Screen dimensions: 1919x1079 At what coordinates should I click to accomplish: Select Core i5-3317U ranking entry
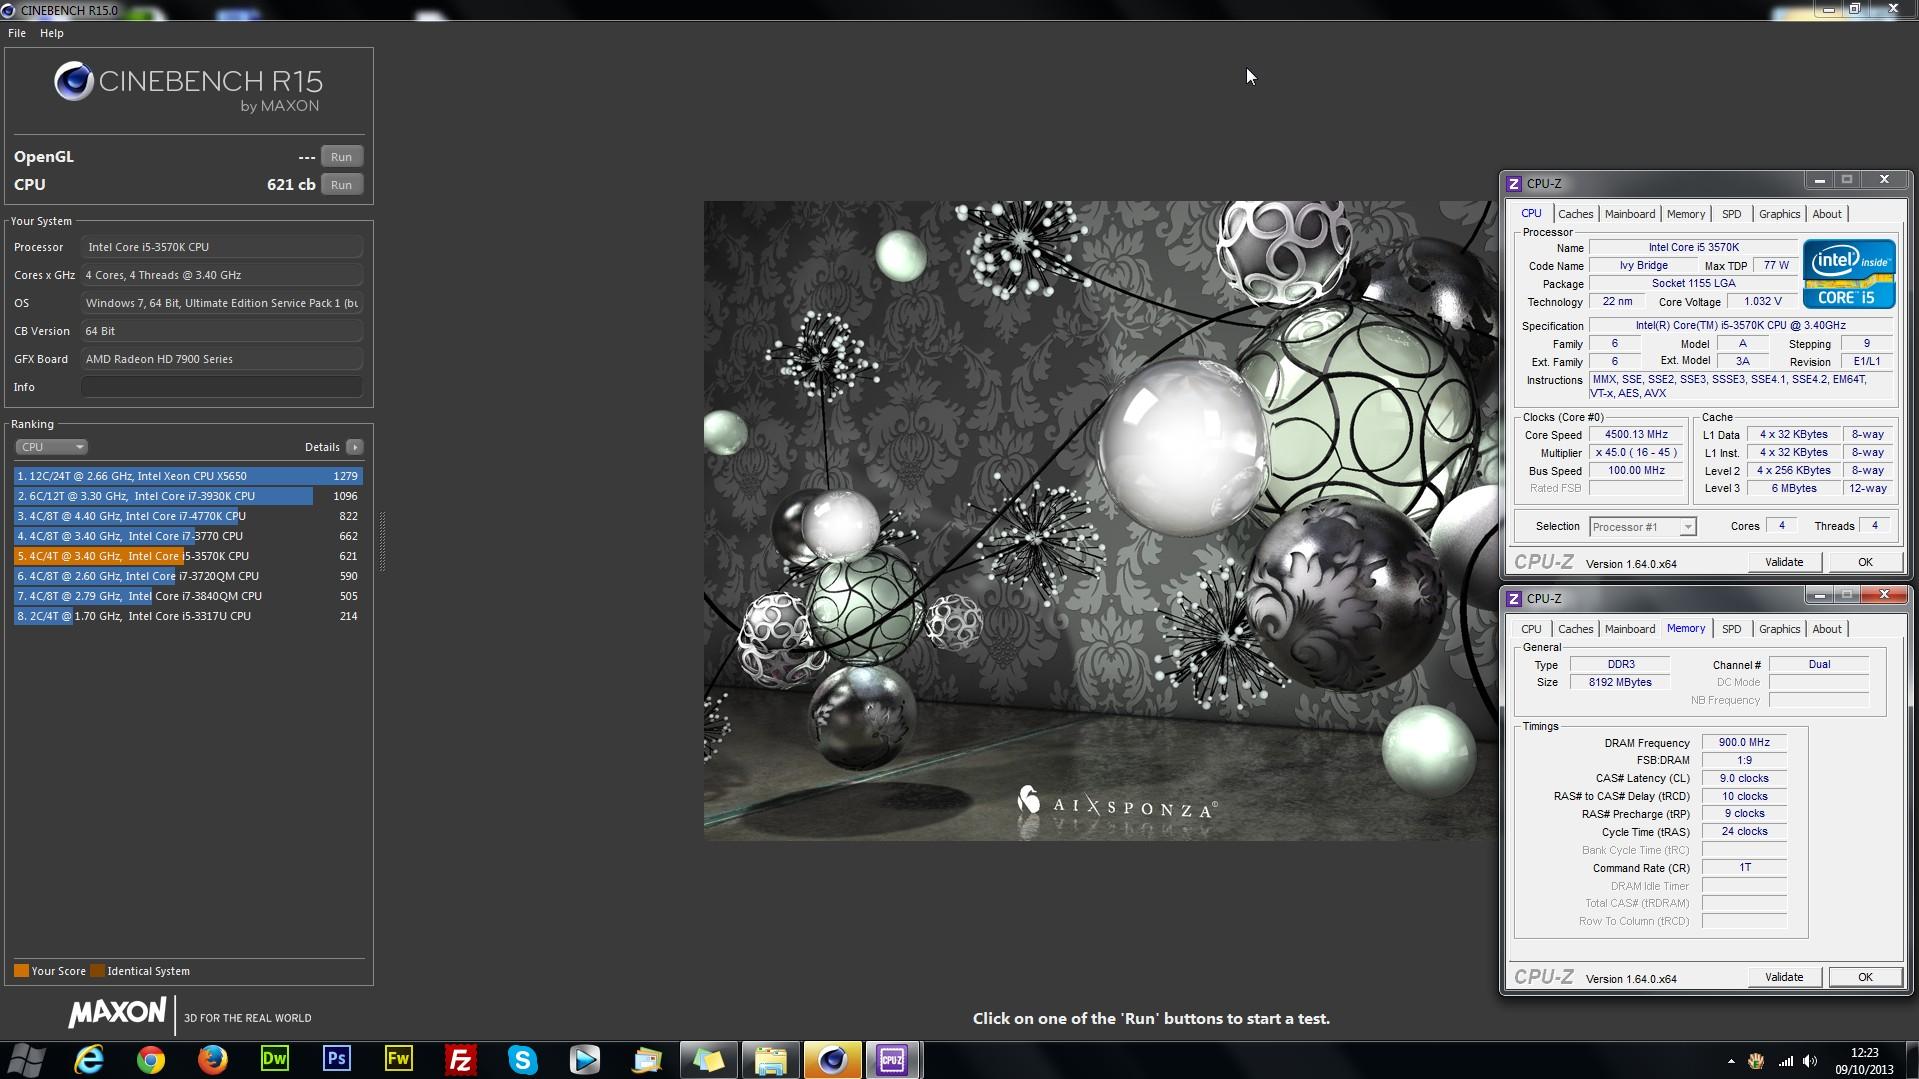tap(188, 616)
